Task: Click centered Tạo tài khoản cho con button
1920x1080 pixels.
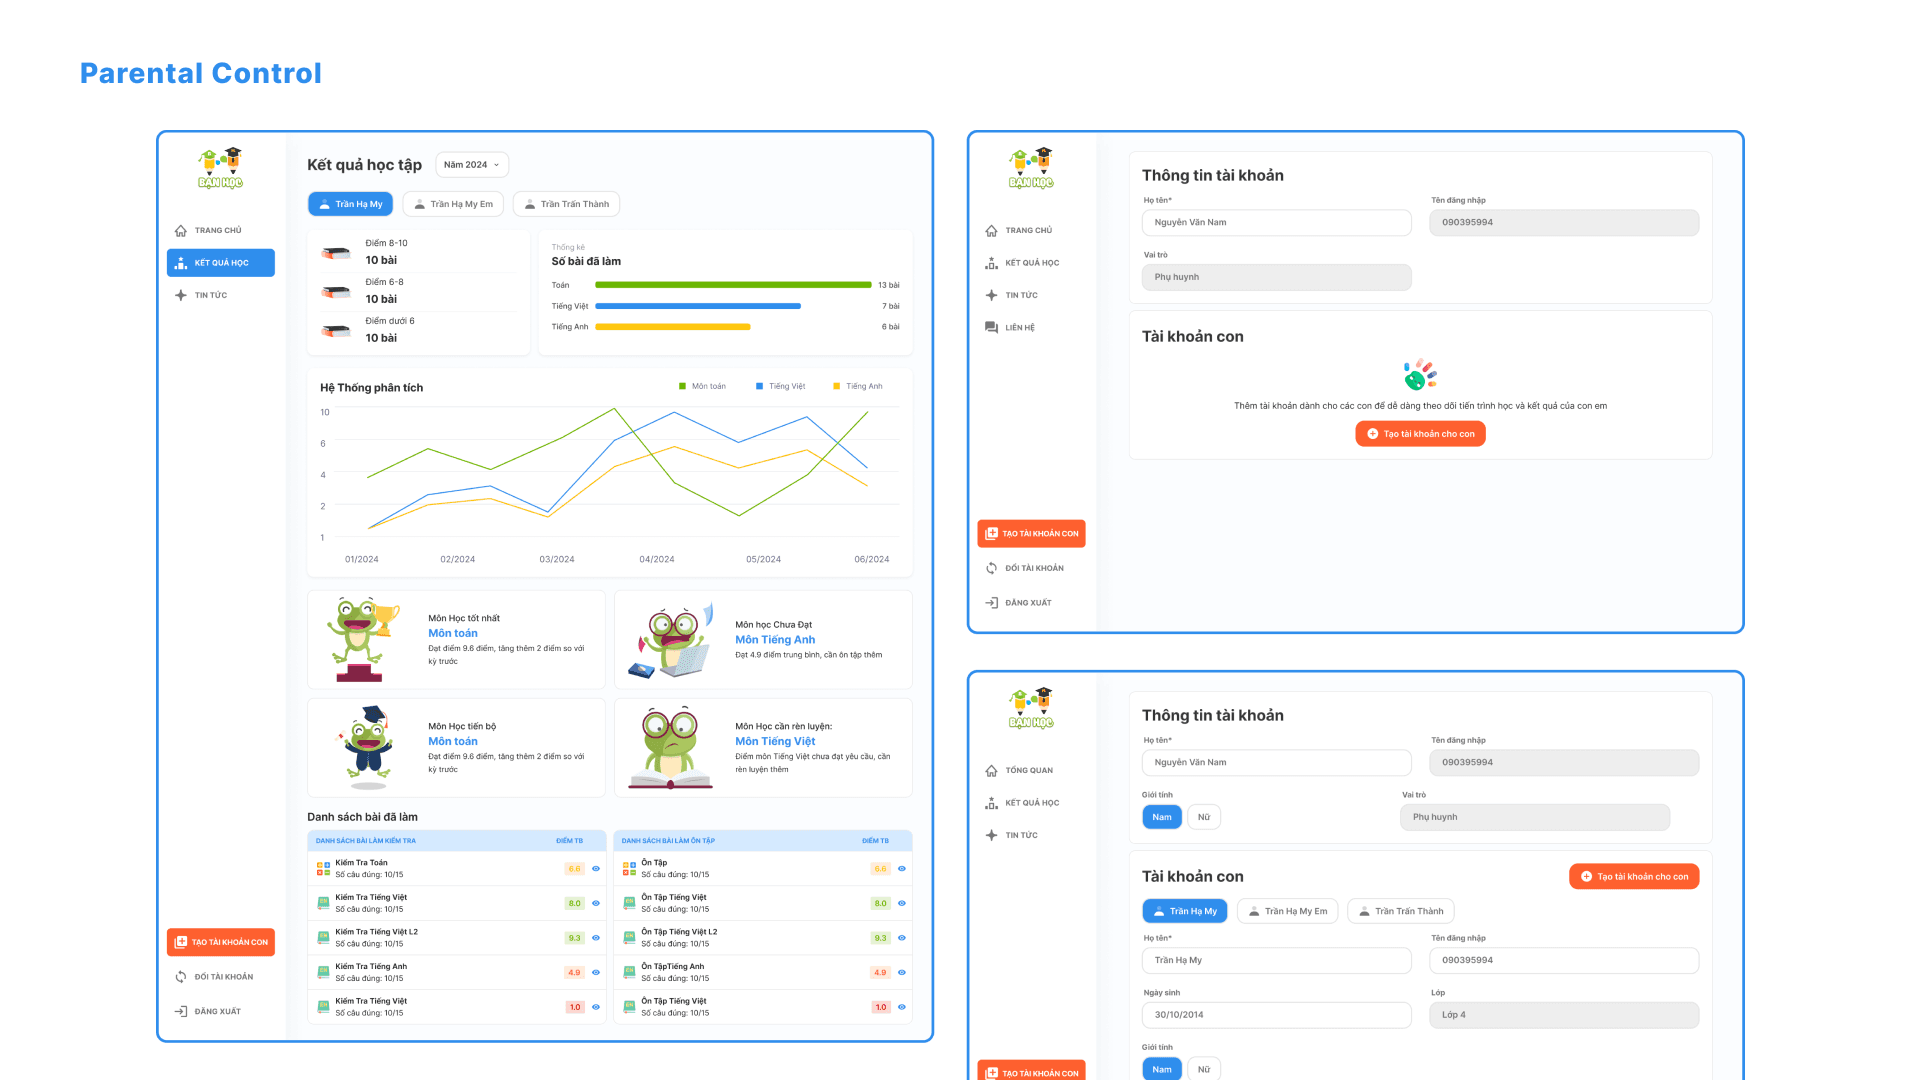Action: point(1420,434)
